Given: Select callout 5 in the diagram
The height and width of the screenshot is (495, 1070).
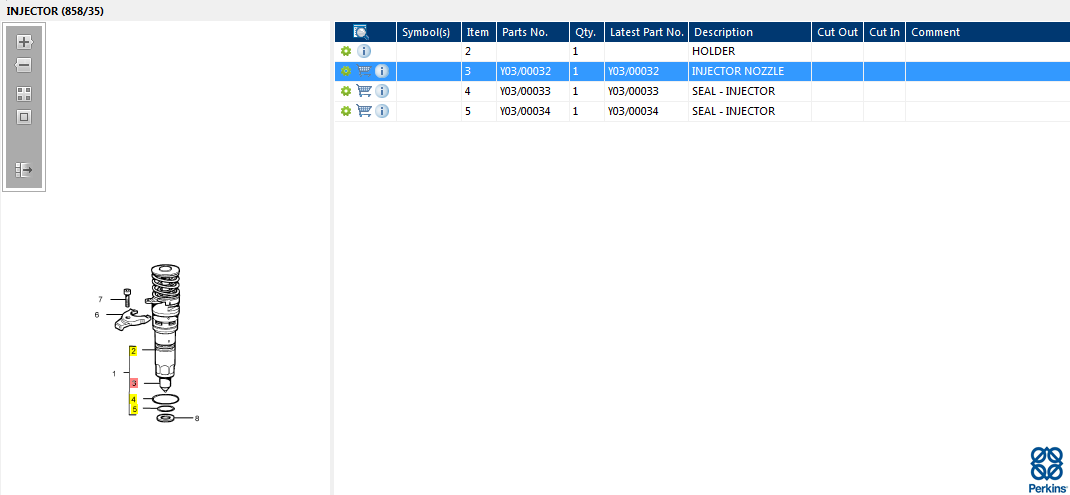Looking at the screenshot, I should point(134,409).
